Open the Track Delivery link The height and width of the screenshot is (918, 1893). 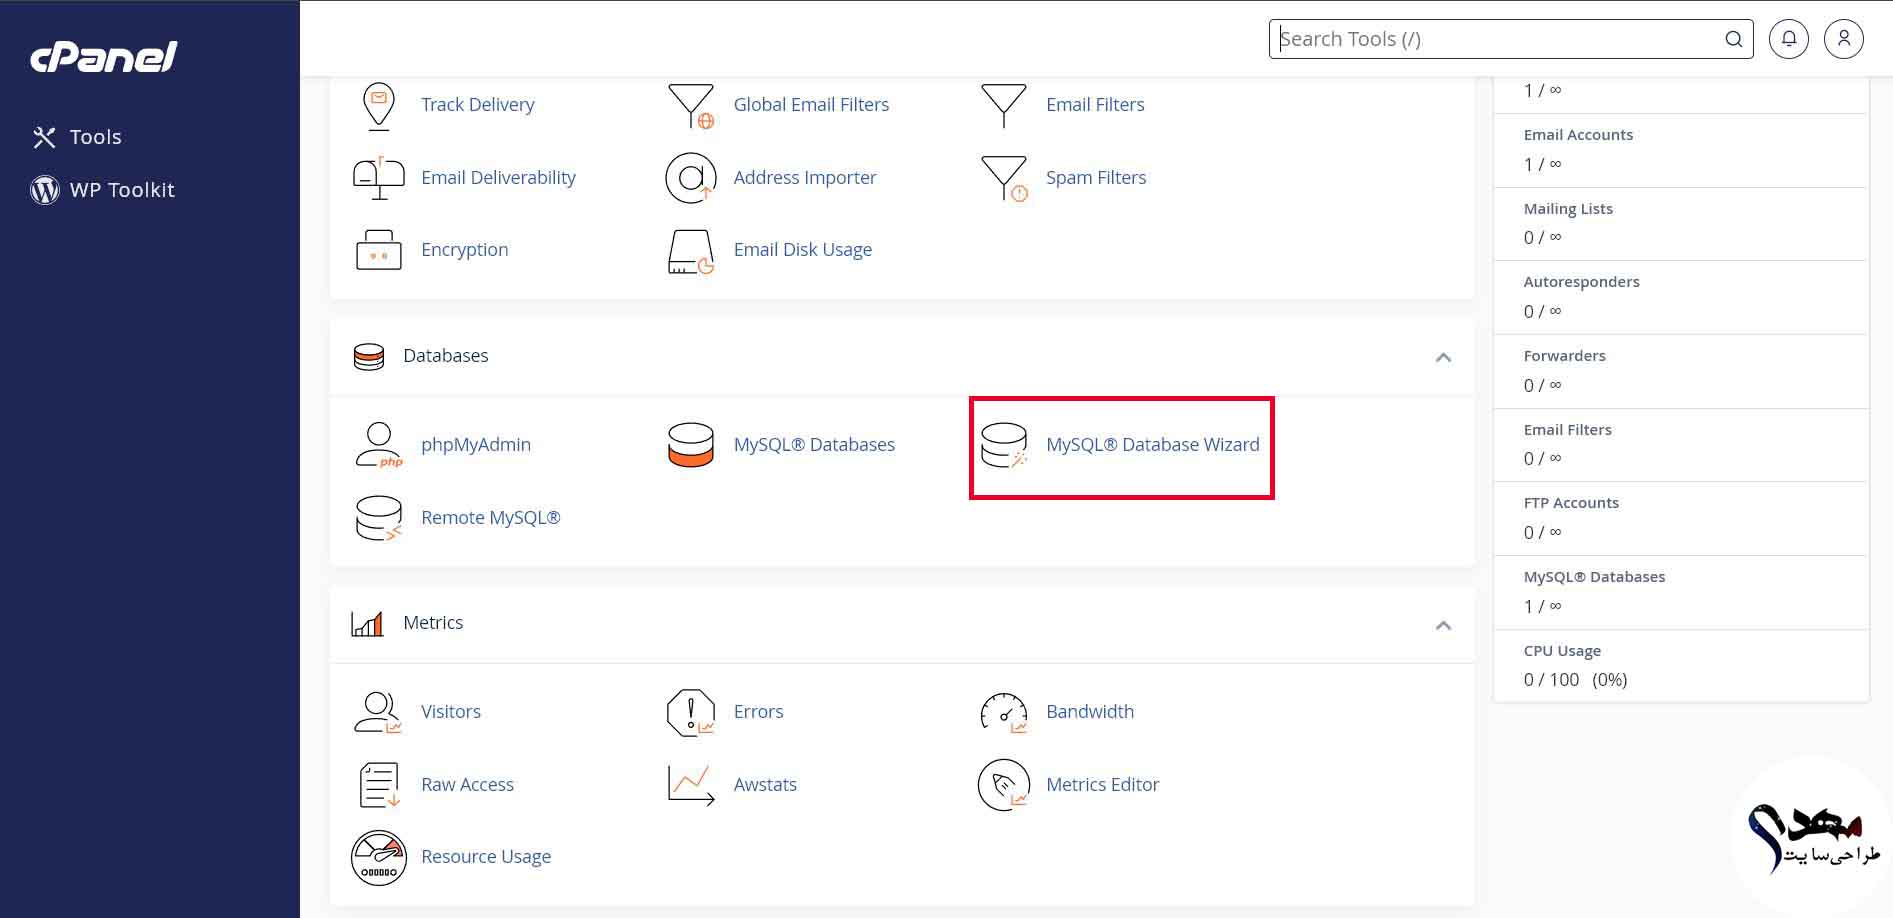(x=477, y=105)
